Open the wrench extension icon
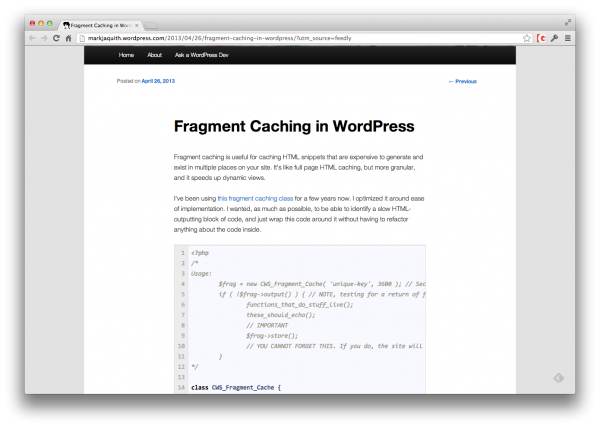The height and width of the screenshot is (428, 600). coord(554,38)
